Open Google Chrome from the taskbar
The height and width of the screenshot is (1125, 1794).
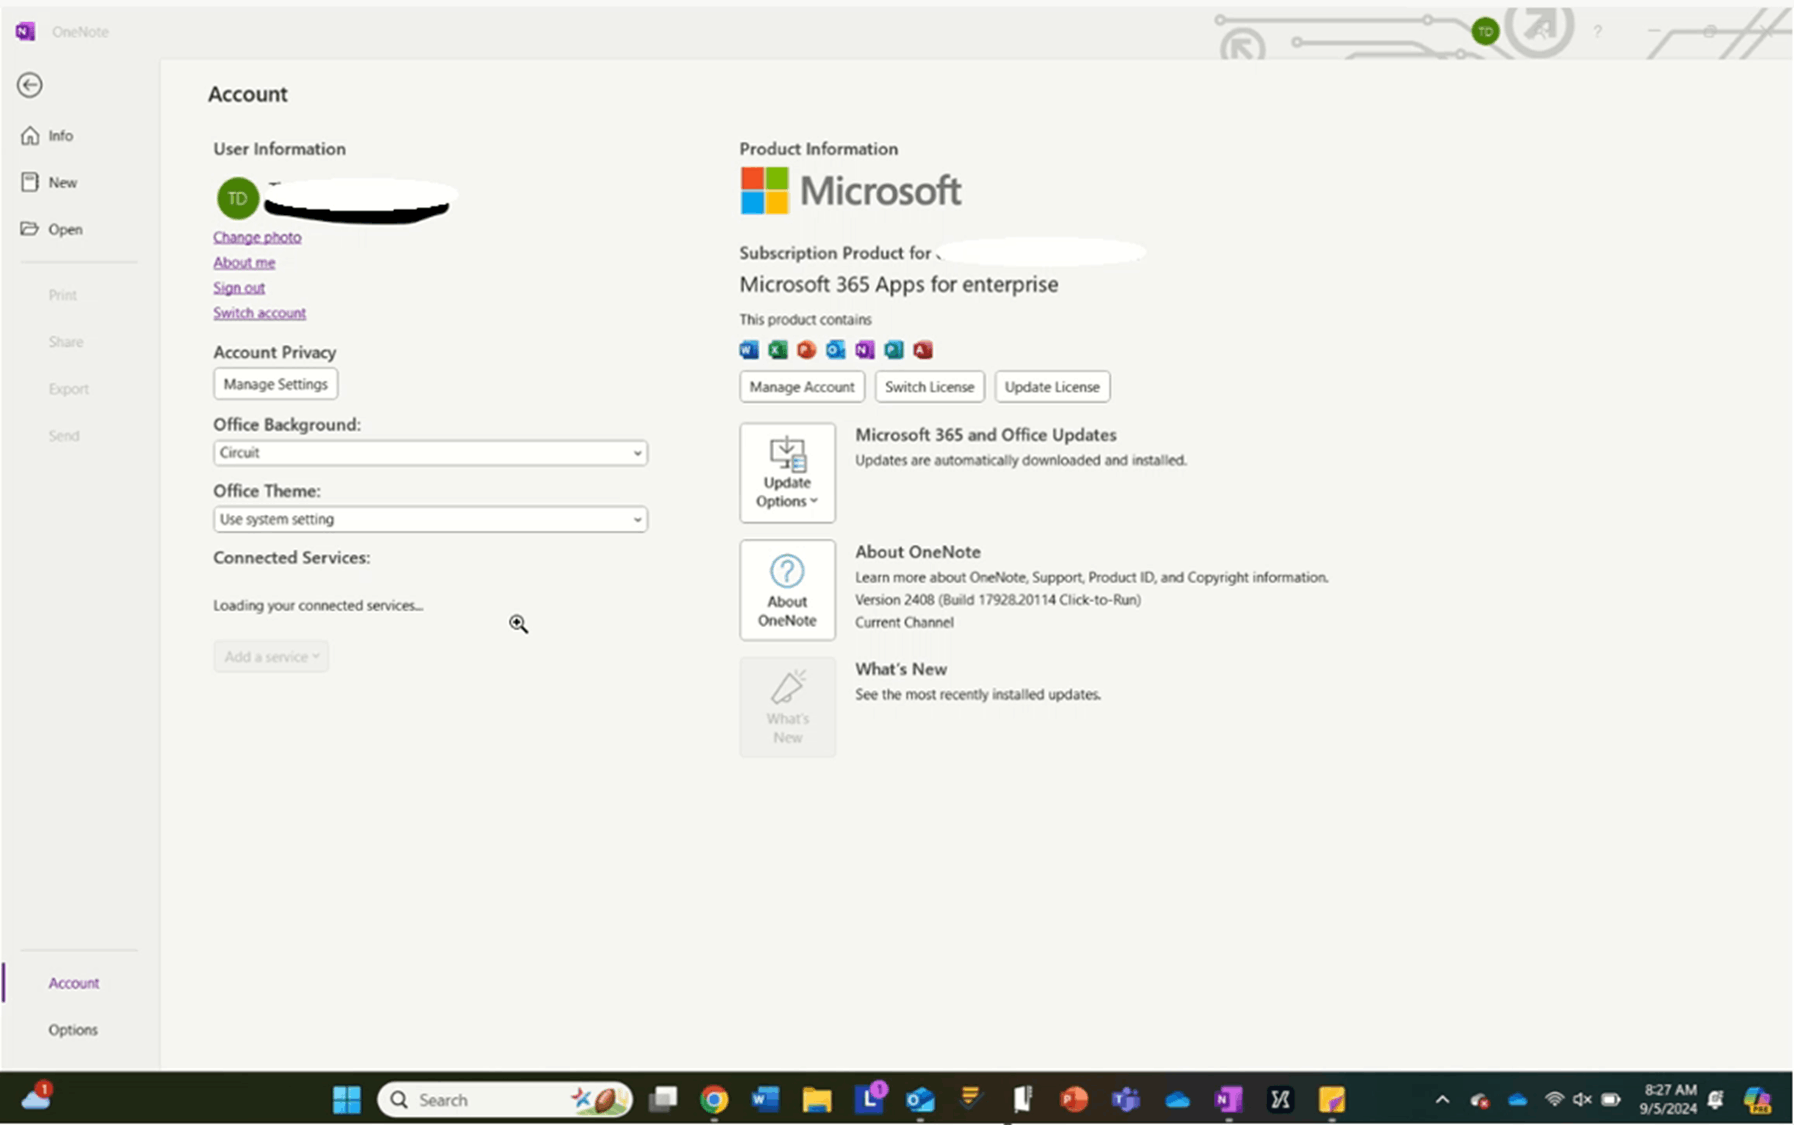[714, 1099]
